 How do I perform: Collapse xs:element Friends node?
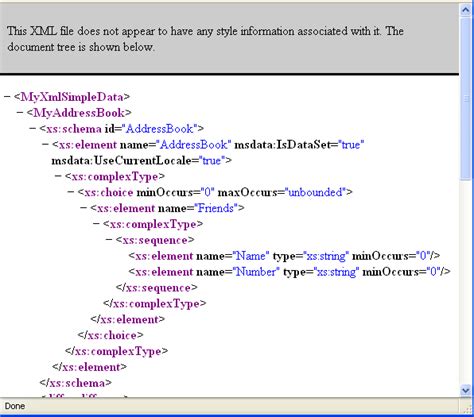click(x=83, y=208)
